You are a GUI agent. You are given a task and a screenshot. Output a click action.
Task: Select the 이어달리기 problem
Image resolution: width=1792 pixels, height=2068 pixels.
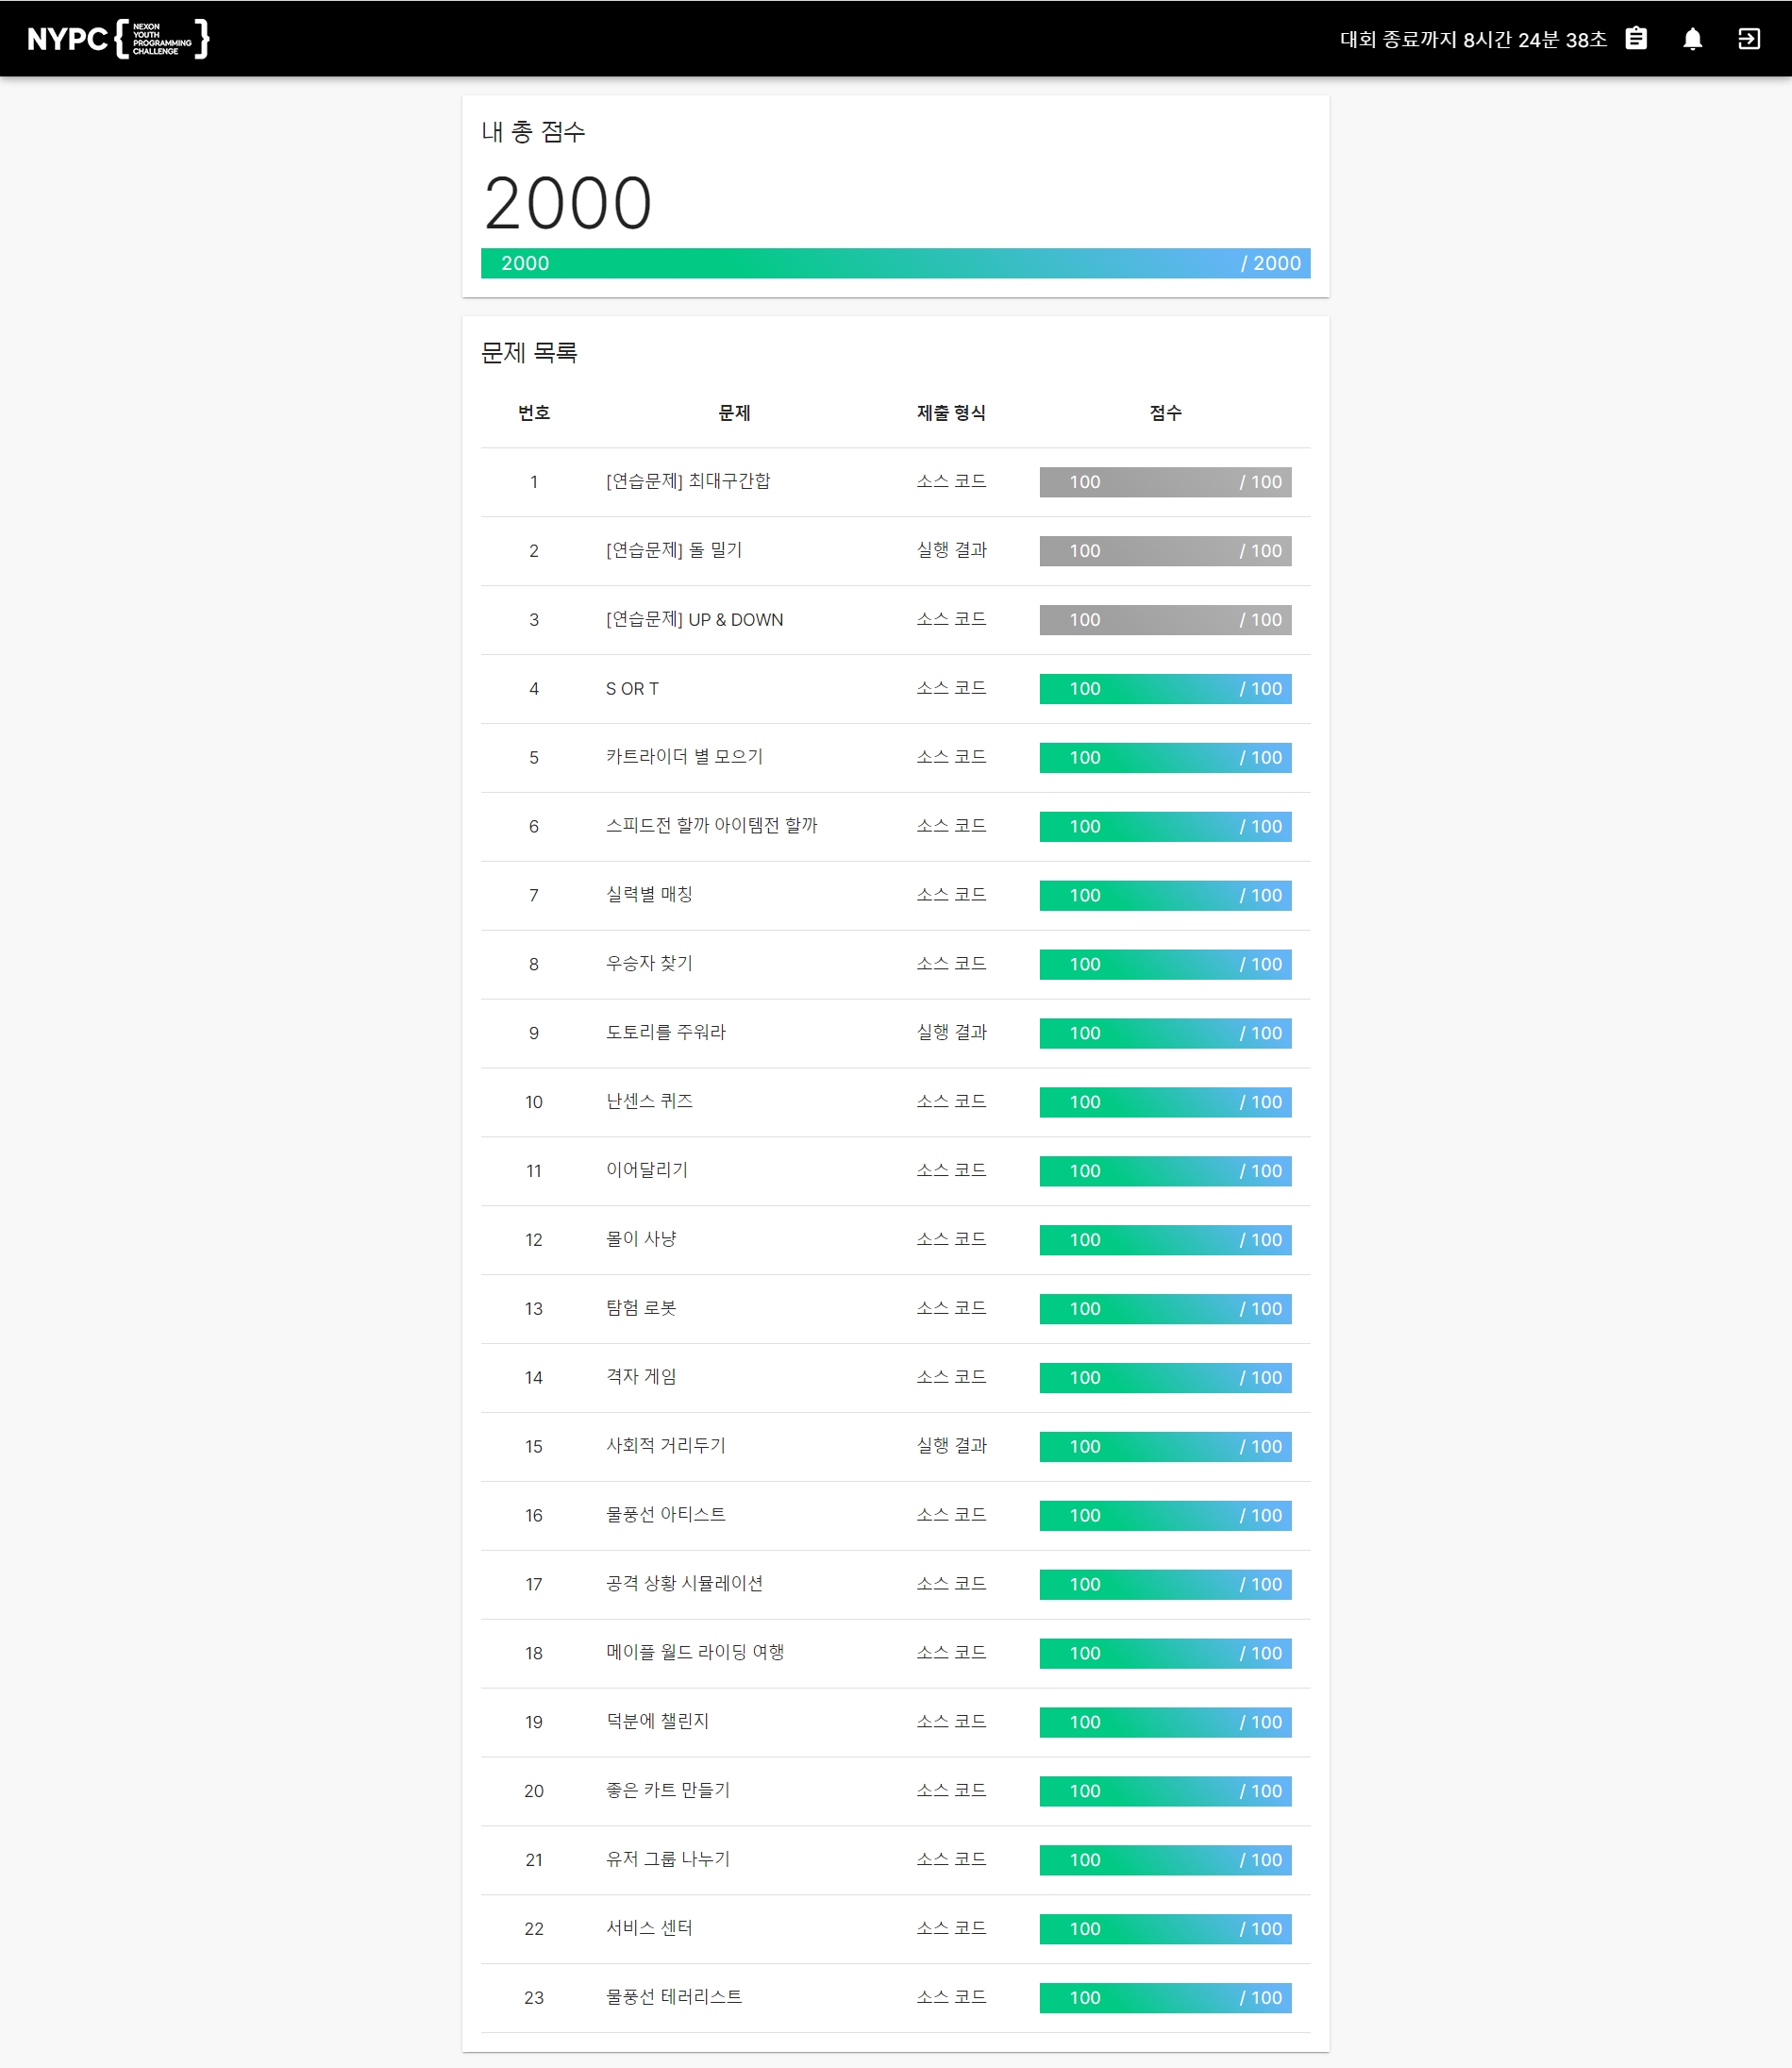(646, 1170)
